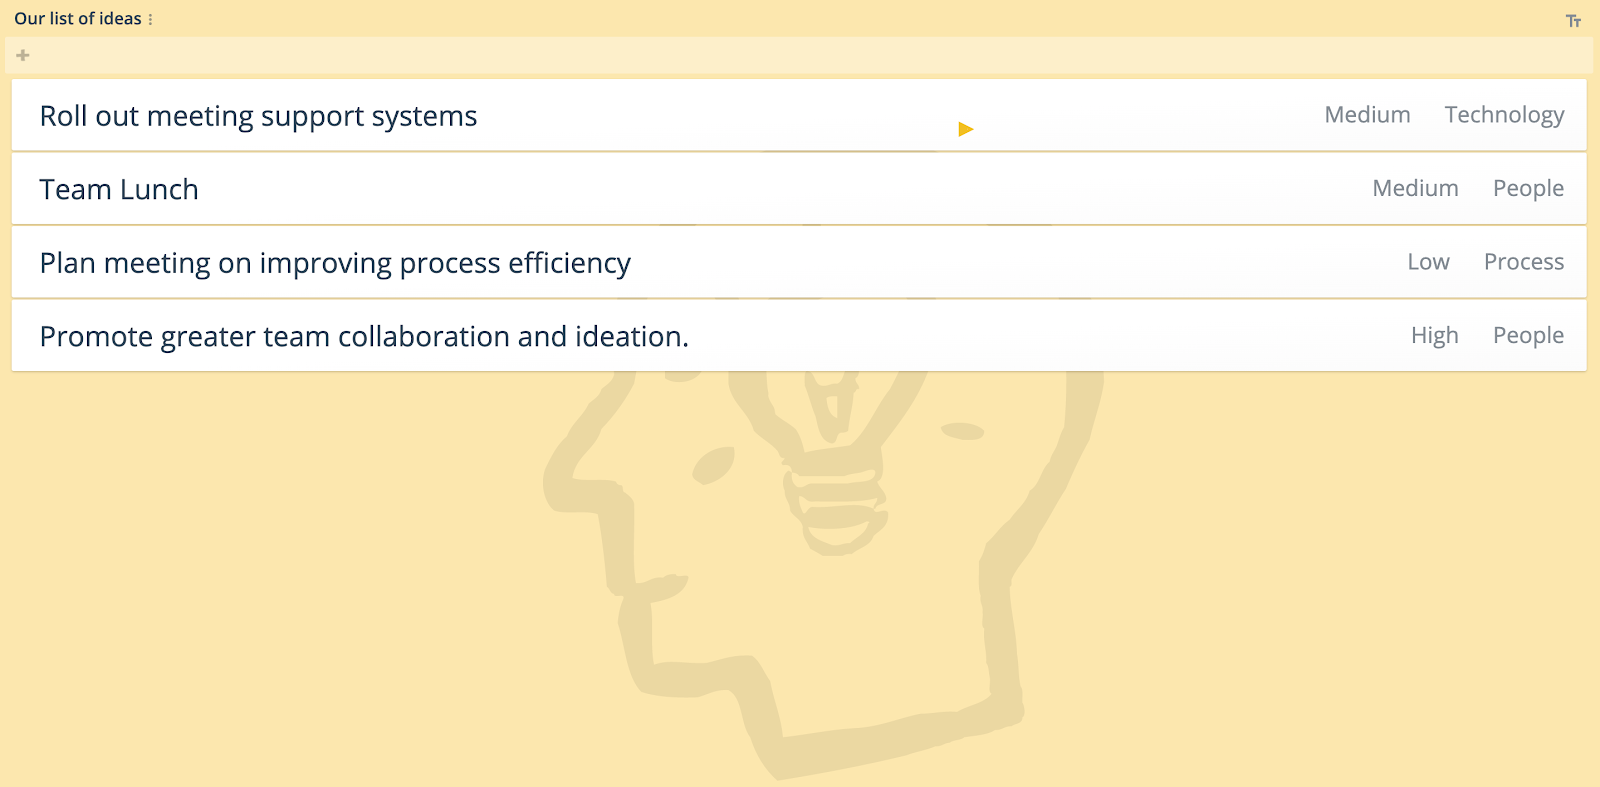1600x787 pixels.
Task: Click the empty add-idea input bar
Action: (x=799, y=55)
